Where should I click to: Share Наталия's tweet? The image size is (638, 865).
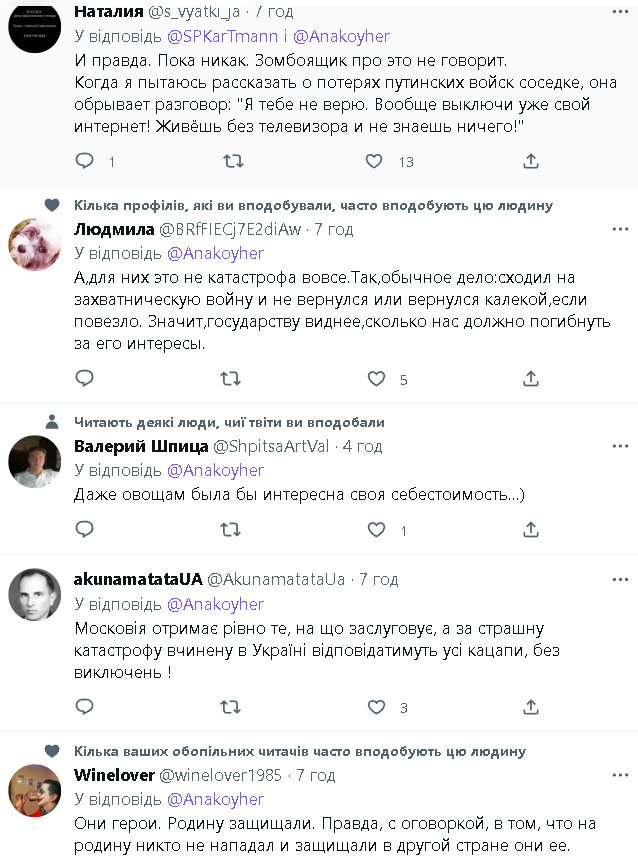coord(531,161)
